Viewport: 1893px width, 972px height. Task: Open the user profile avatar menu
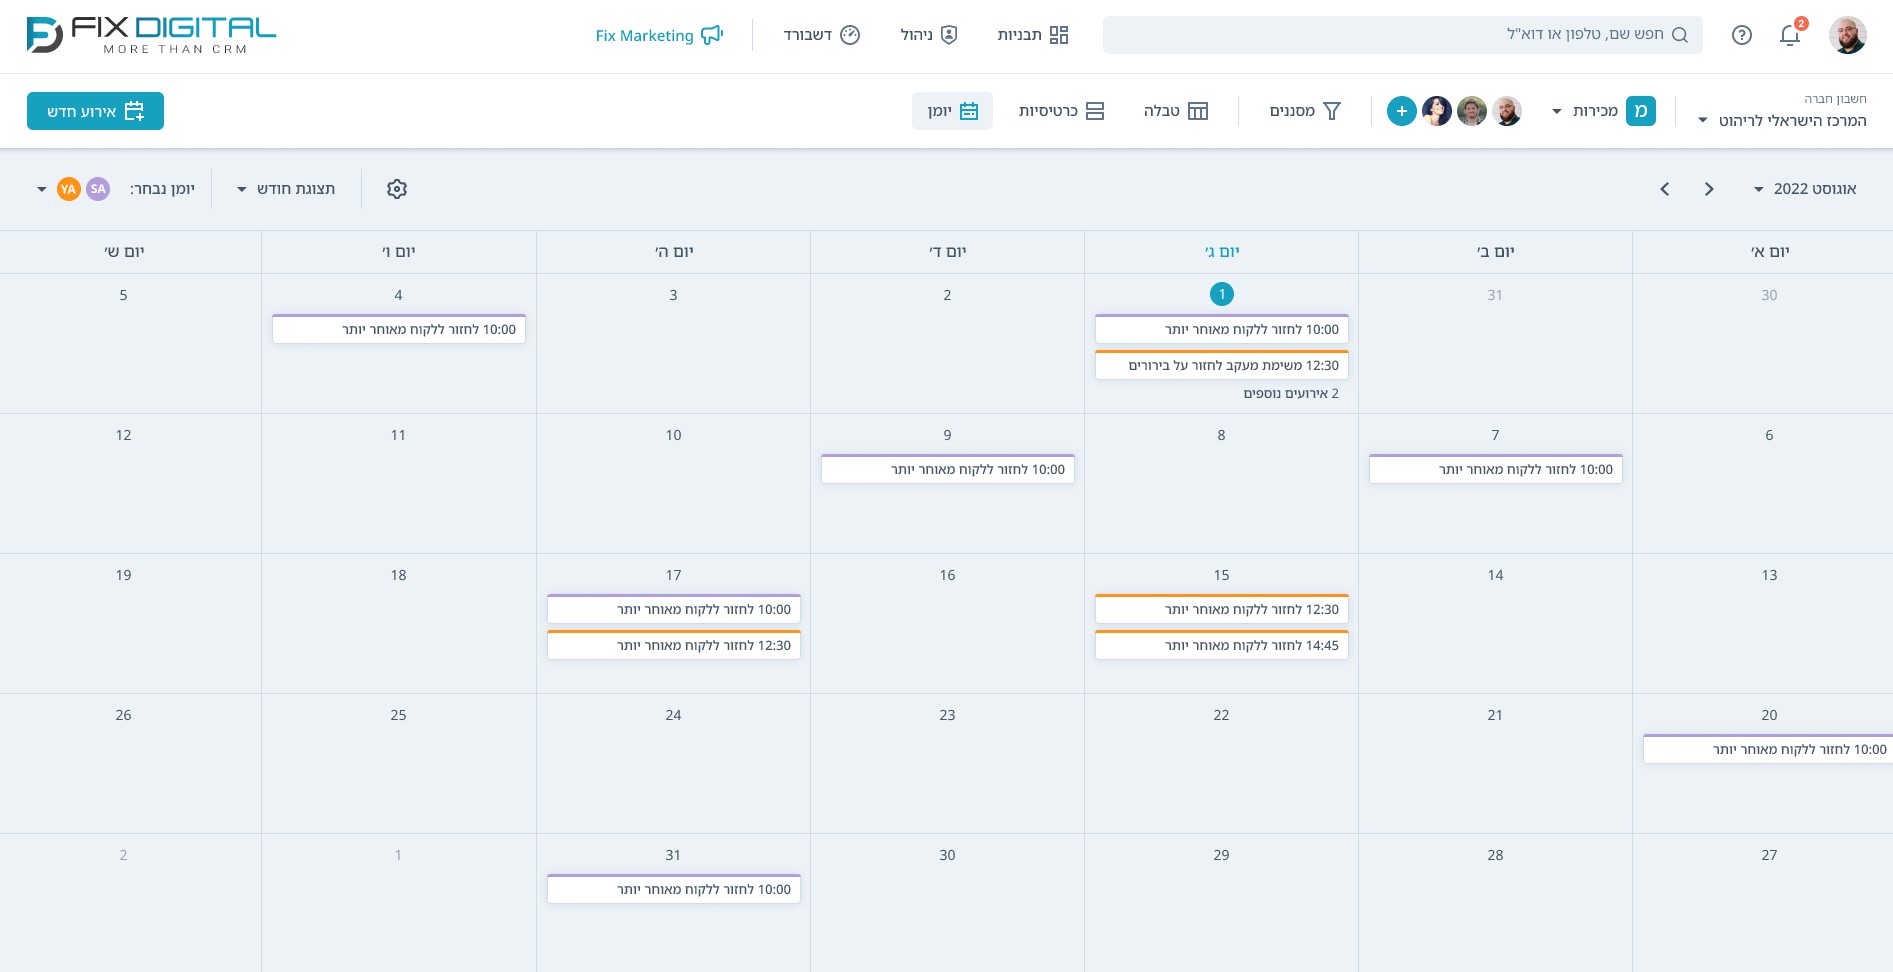[x=1848, y=35]
